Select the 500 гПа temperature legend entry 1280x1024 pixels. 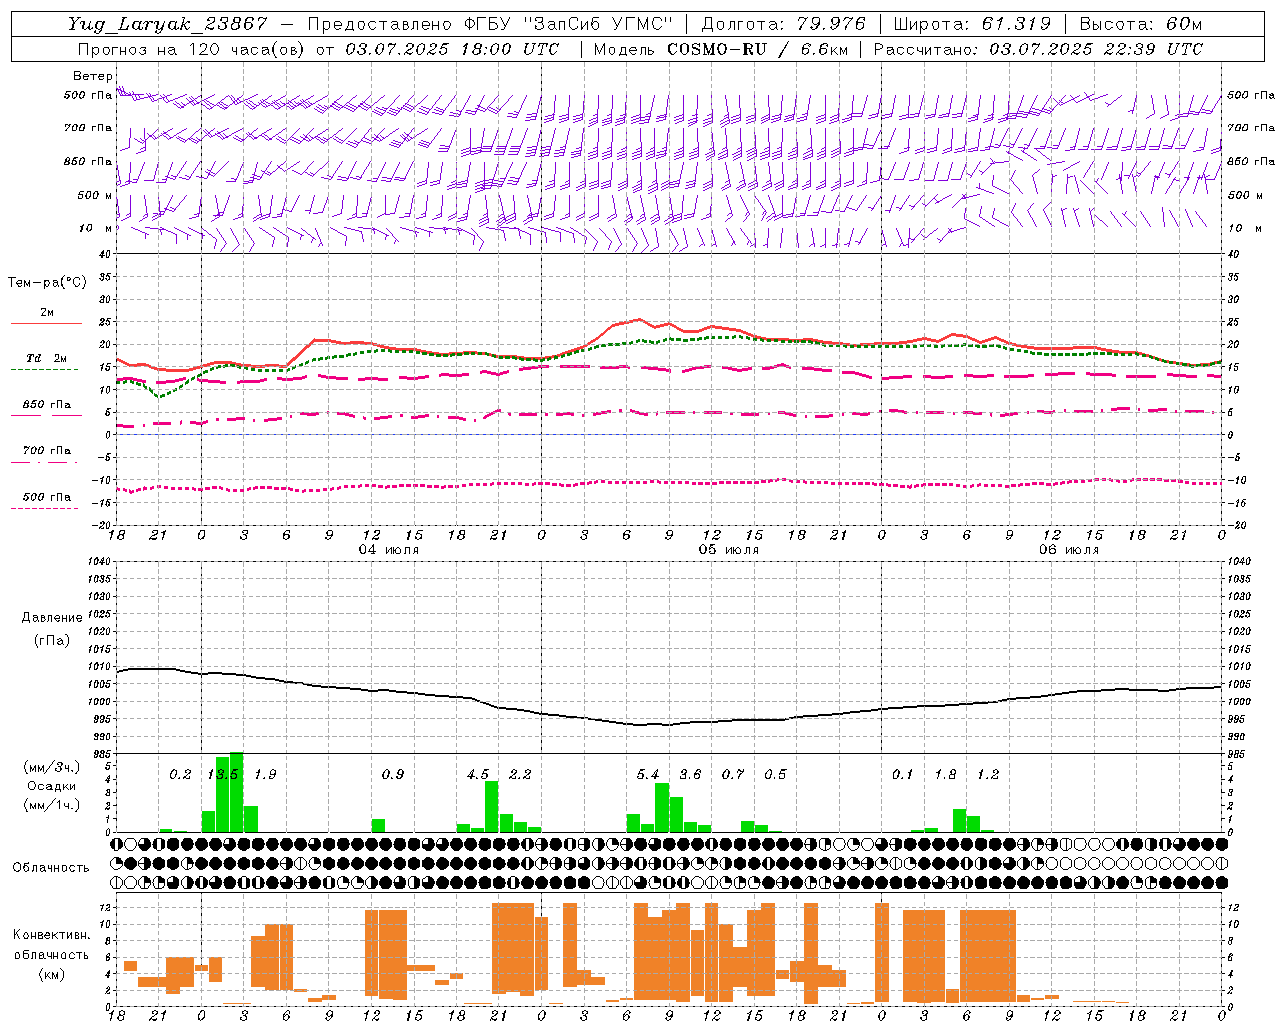point(46,501)
